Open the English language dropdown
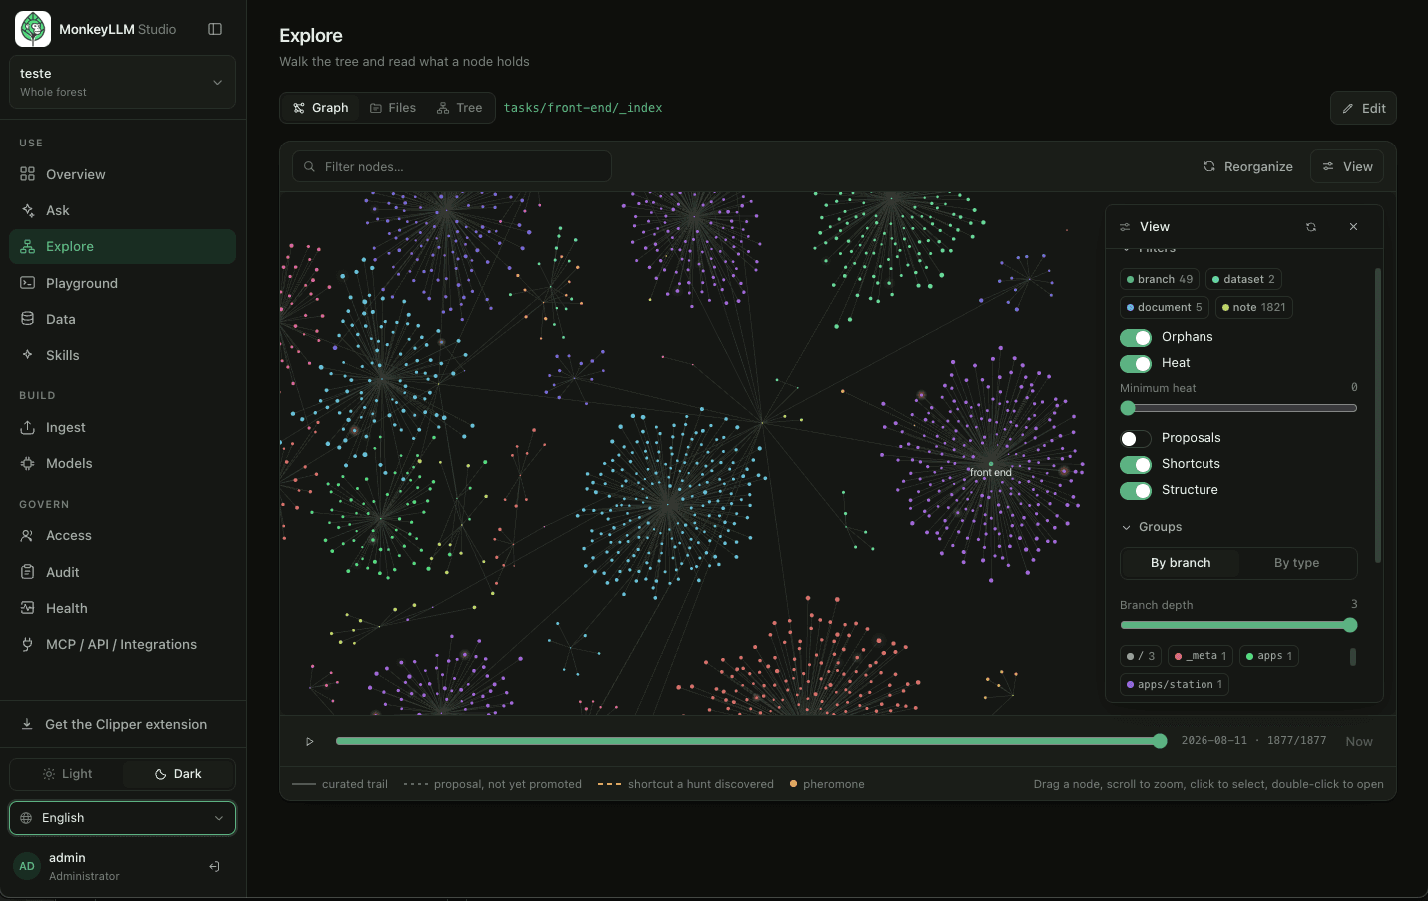Screen dimensions: 1428x901 pyautogui.click(x=122, y=818)
